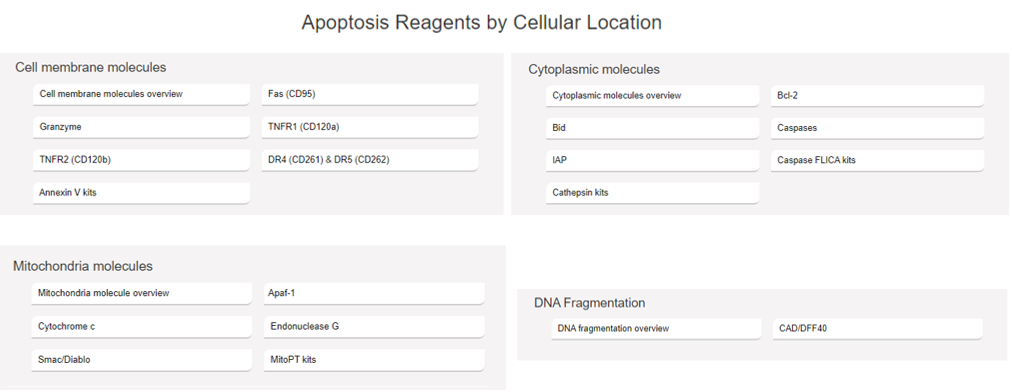Select the Bcl-2 button
Screen dimensions: 1012x392
coord(878,96)
